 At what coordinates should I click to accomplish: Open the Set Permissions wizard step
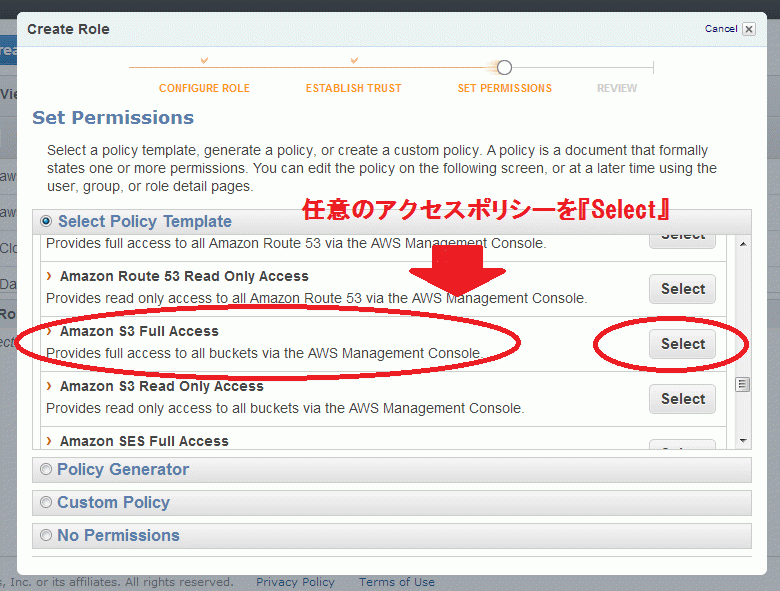coord(504,88)
